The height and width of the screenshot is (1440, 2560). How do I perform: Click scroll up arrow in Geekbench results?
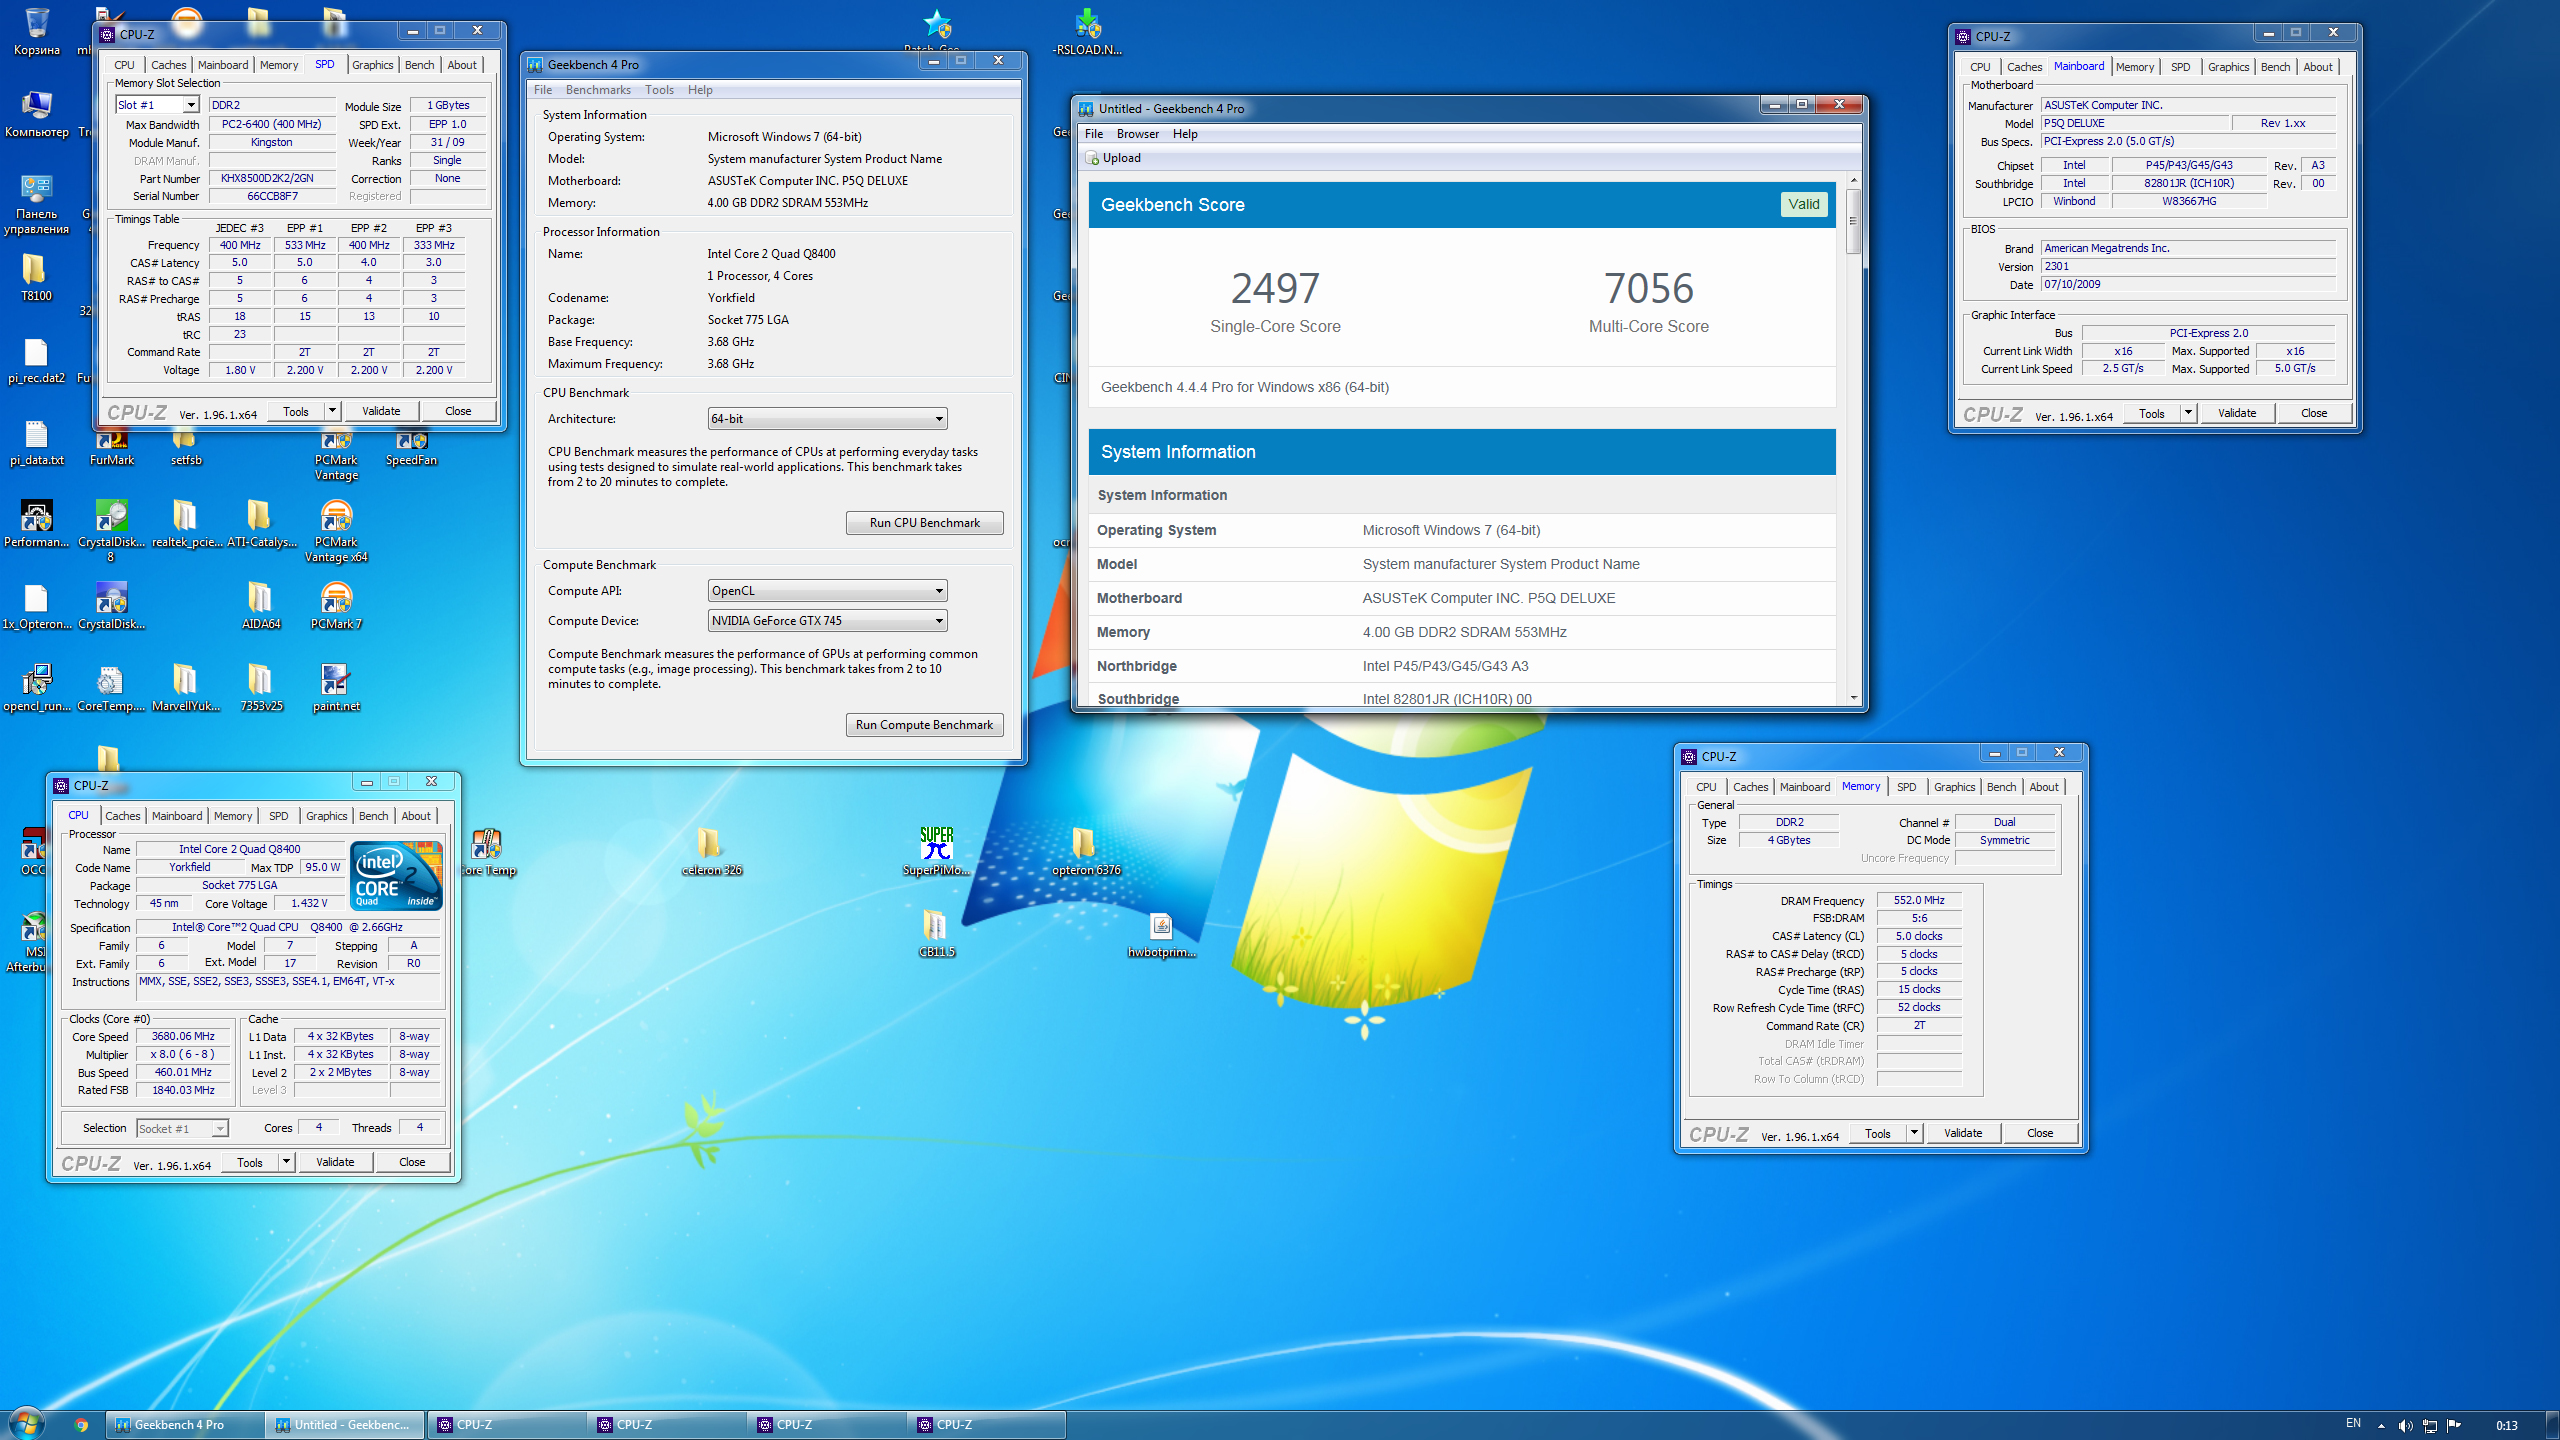click(1853, 180)
